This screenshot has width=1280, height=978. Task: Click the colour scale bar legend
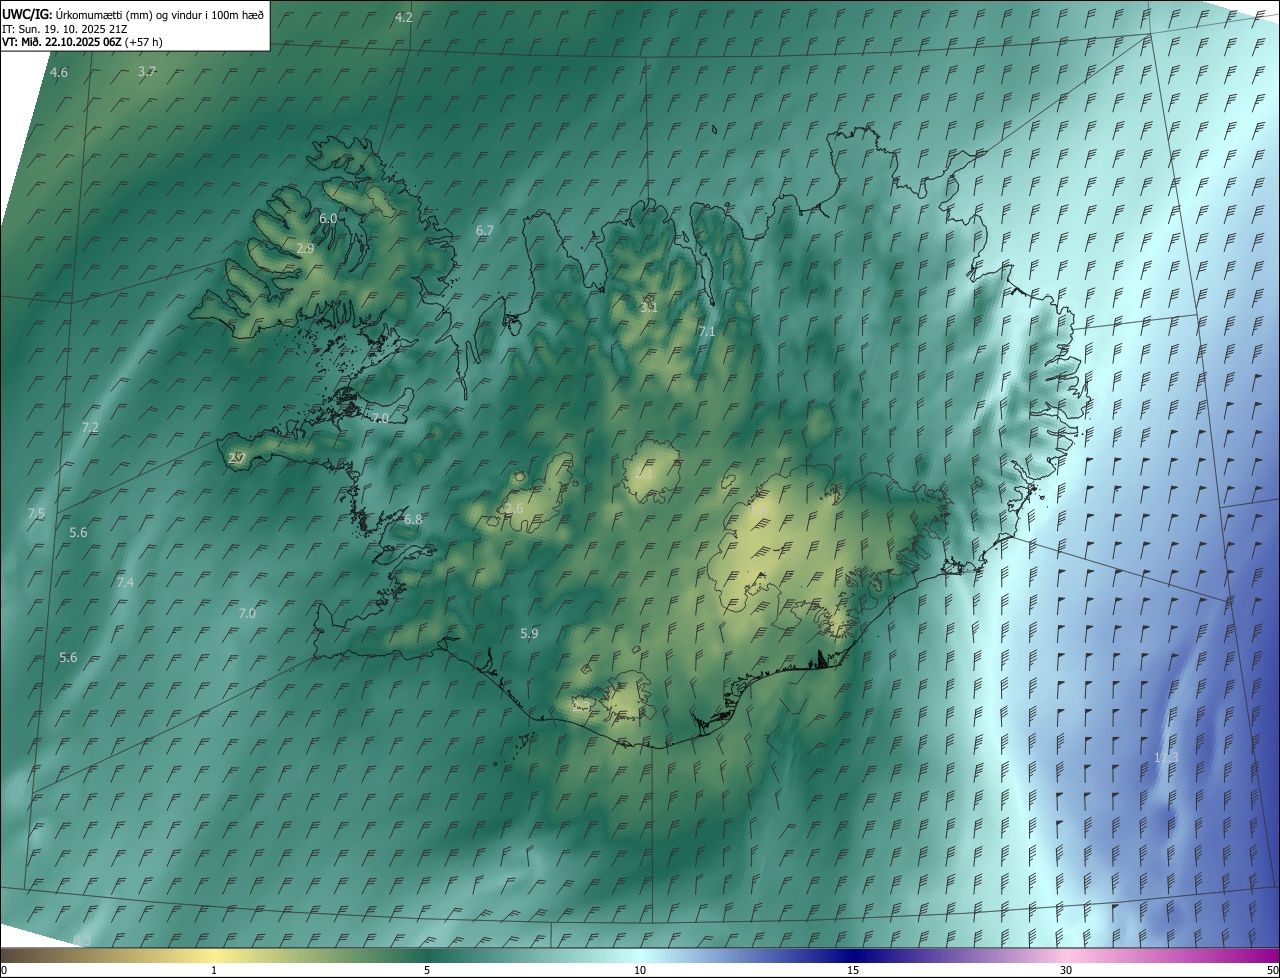pos(640,955)
